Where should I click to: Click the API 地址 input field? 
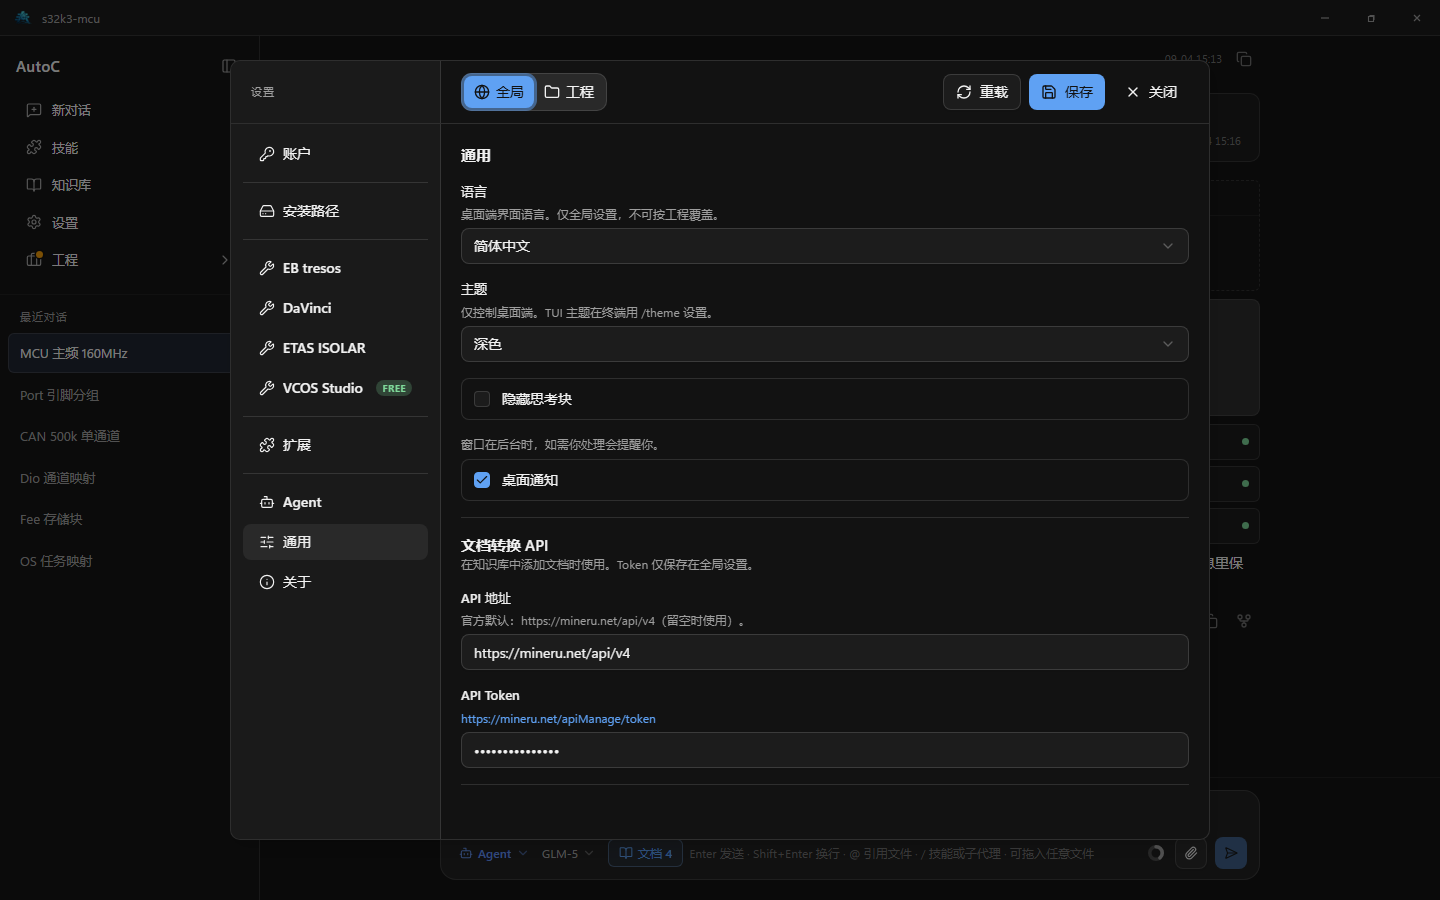point(824,652)
